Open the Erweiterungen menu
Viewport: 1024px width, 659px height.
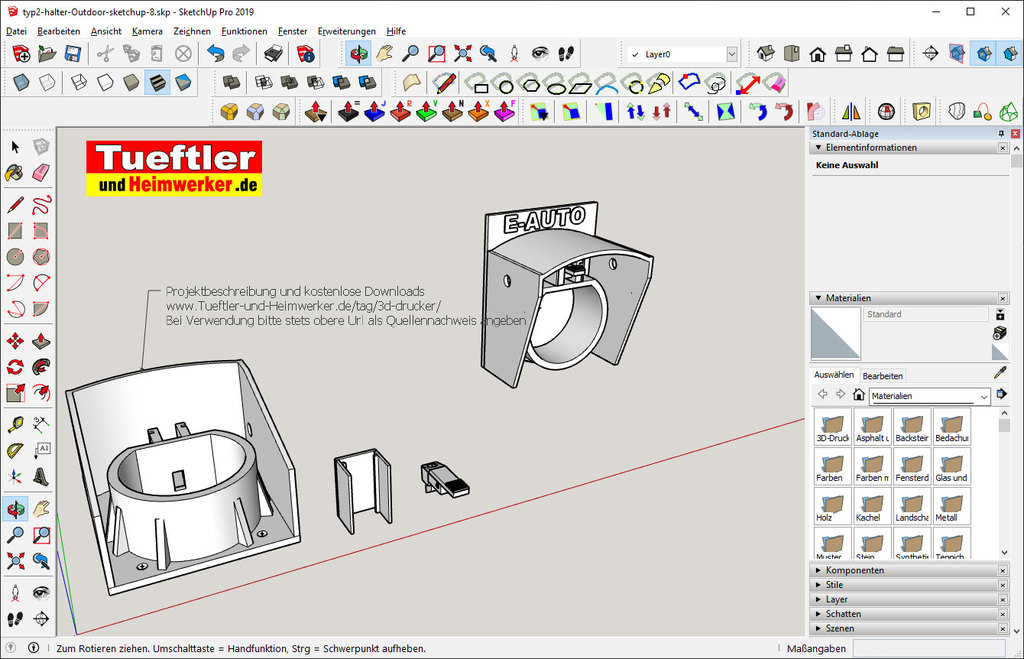347,31
